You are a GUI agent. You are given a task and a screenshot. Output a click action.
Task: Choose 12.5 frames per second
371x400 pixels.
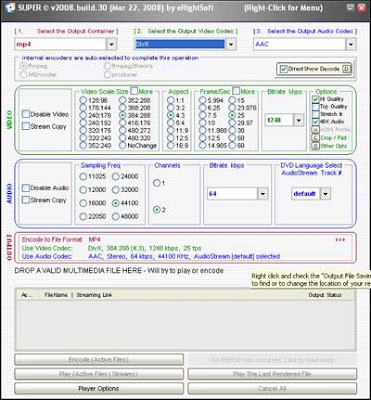coord(202,138)
